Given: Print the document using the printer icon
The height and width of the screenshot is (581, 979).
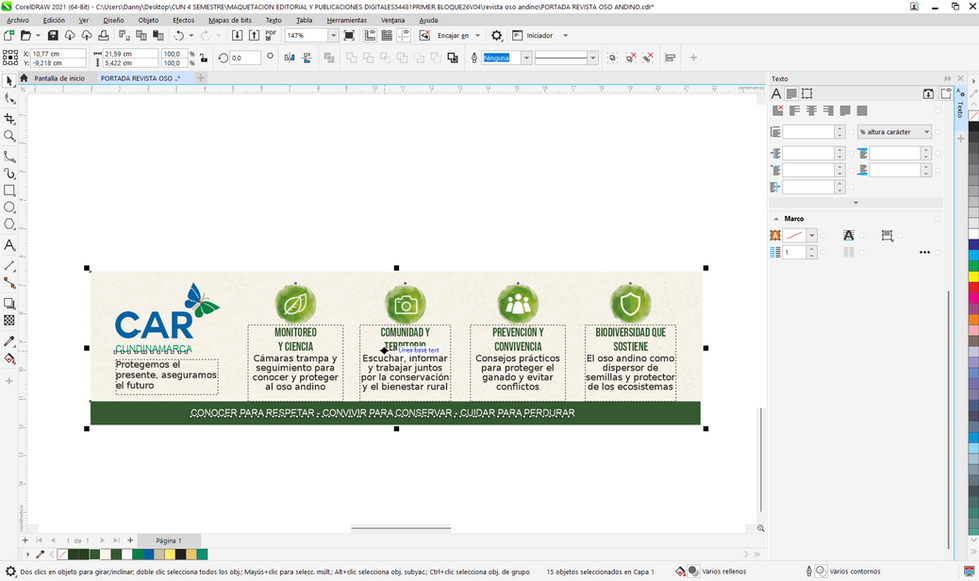Looking at the screenshot, I should pos(104,36).
